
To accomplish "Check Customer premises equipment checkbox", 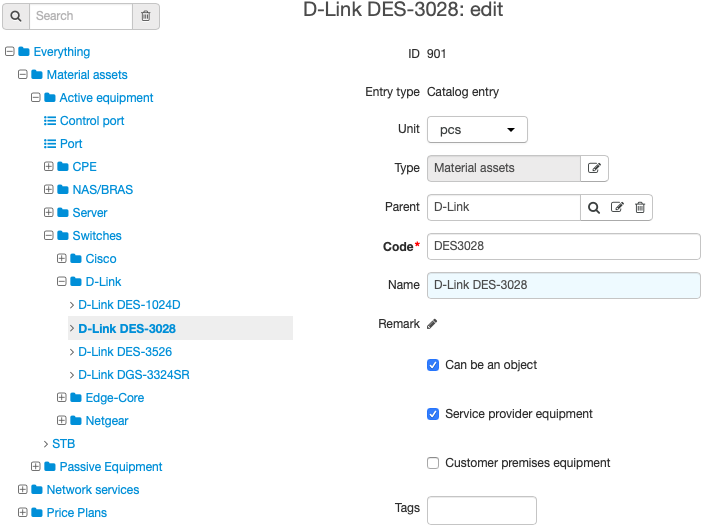I will pyautogui.click(x=433, y=463).
